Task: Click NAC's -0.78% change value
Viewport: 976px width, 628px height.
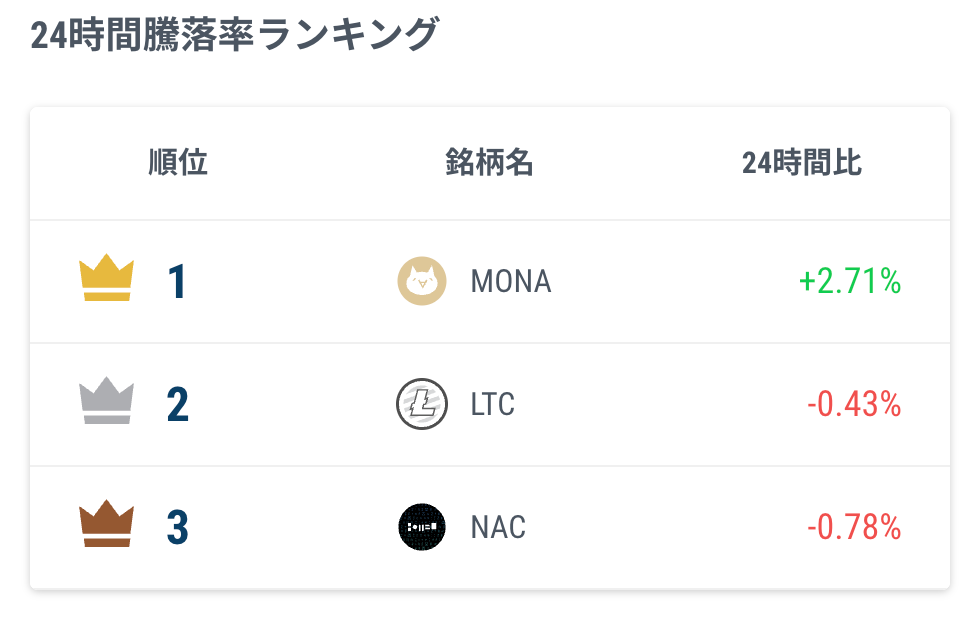Action: (854, 527)
